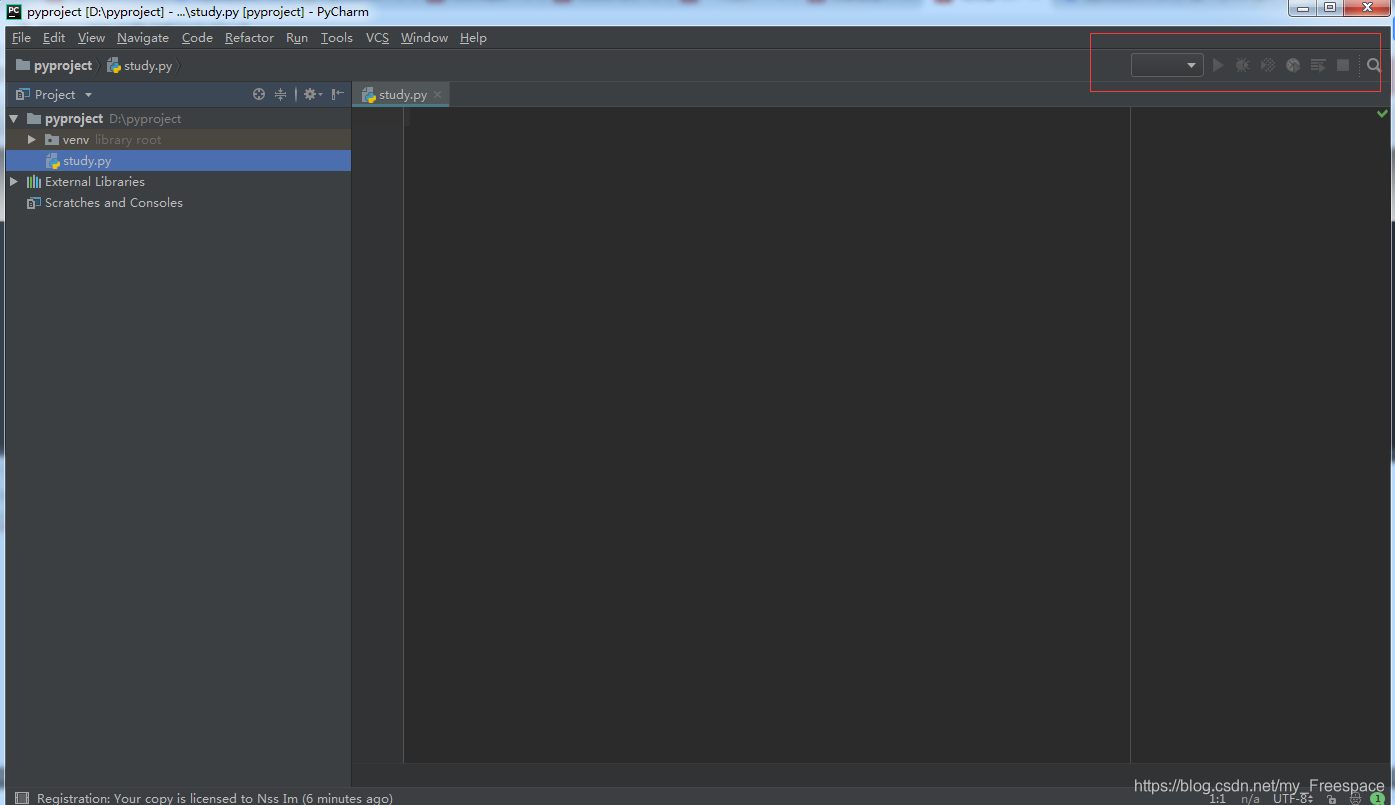Select Scratches and Consoles node

(x=178, y=202)
